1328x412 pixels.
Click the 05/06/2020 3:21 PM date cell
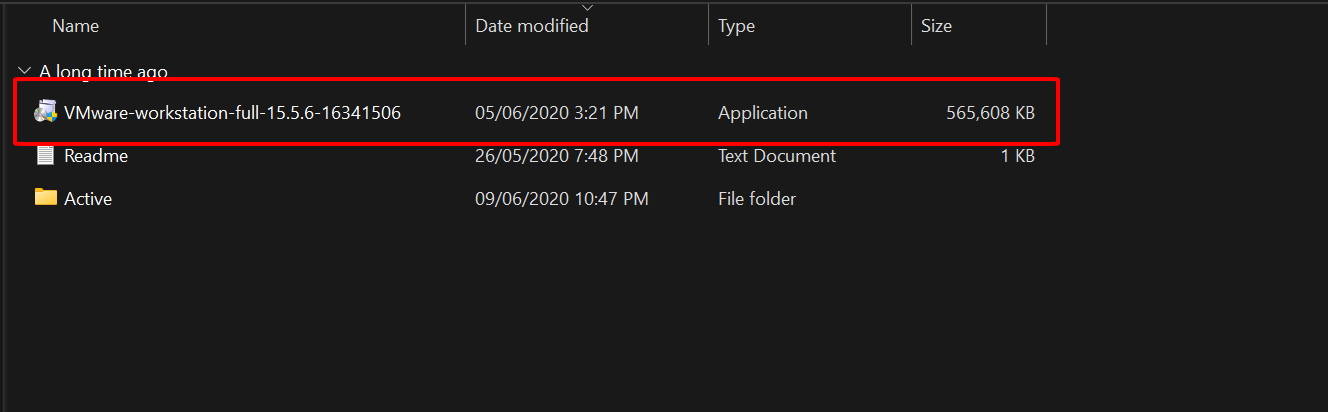556,113
